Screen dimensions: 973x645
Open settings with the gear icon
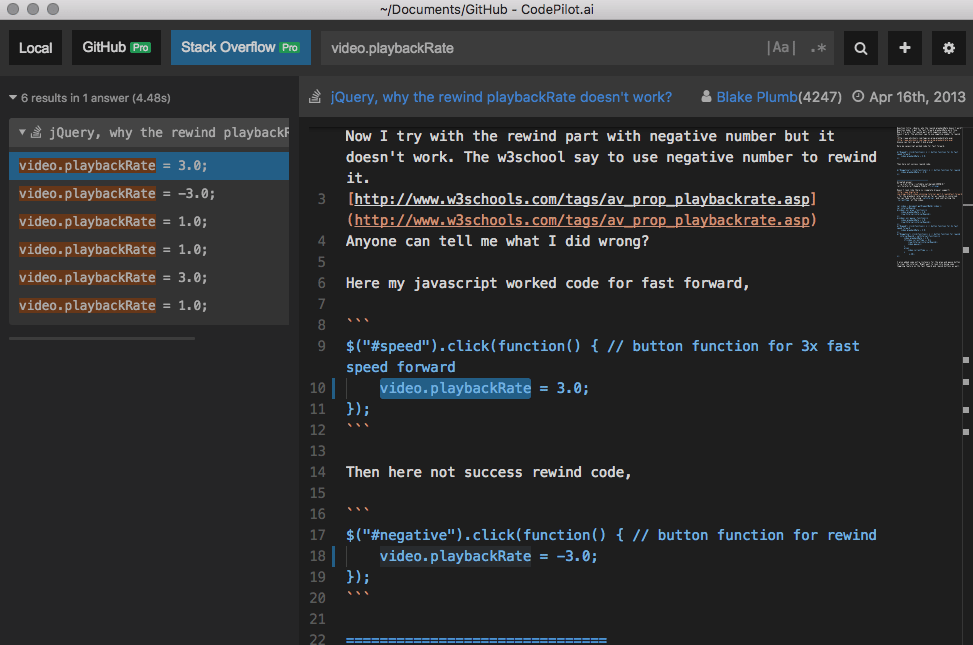pos(948,48)
